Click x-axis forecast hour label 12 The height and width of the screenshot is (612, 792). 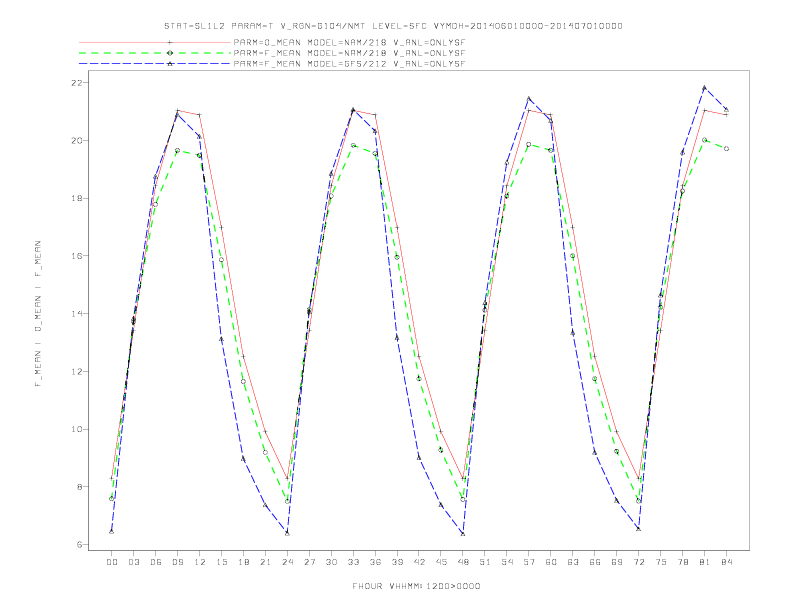tap(200, 562)
